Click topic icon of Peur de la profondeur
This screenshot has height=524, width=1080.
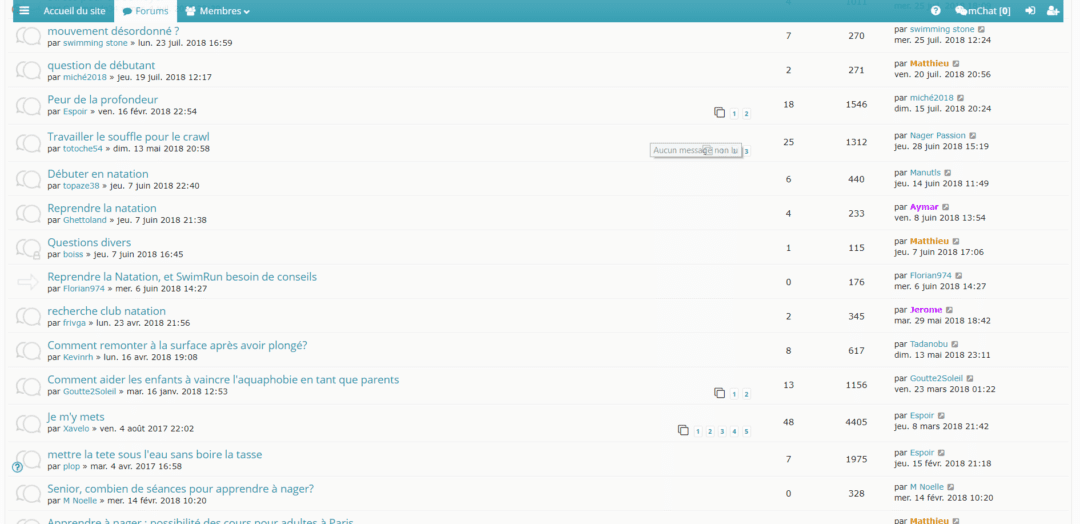coord(28,105)
